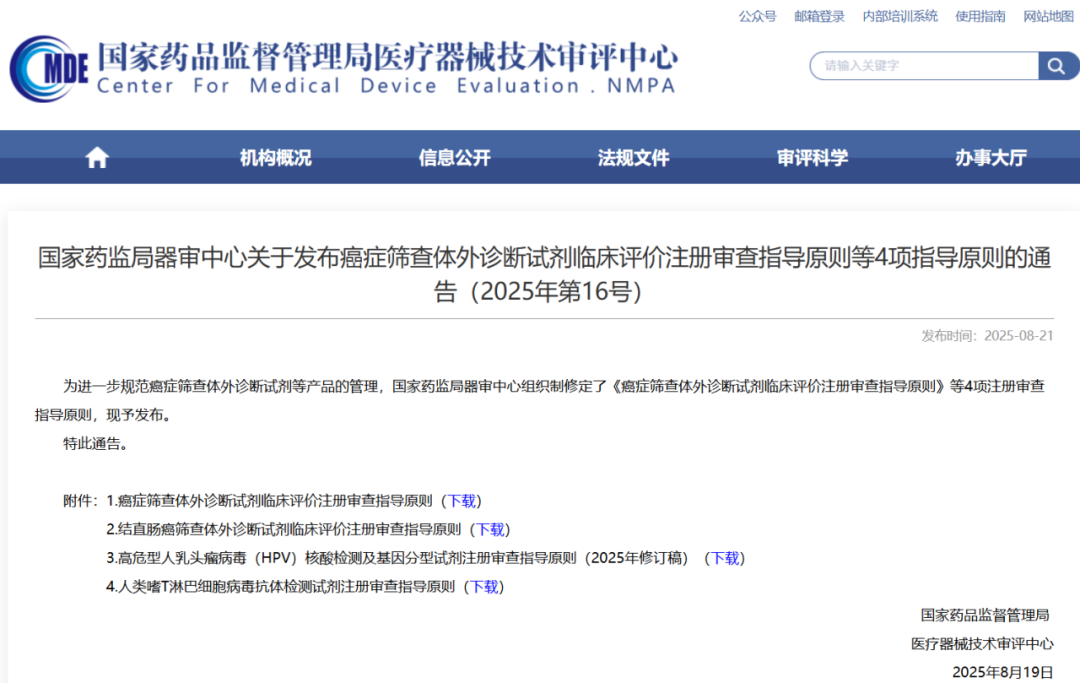
Task: Click the text 特此通告。
Action: [96, 444]
